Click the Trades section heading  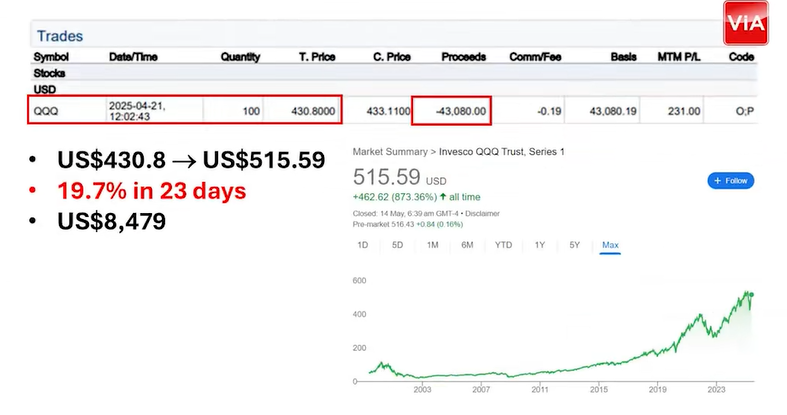60,36
